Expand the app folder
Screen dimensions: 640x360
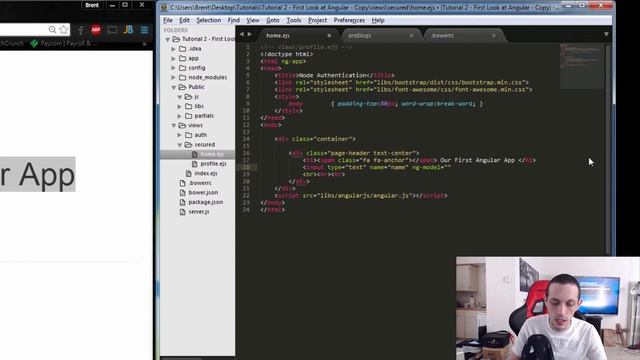click(173, 58)
